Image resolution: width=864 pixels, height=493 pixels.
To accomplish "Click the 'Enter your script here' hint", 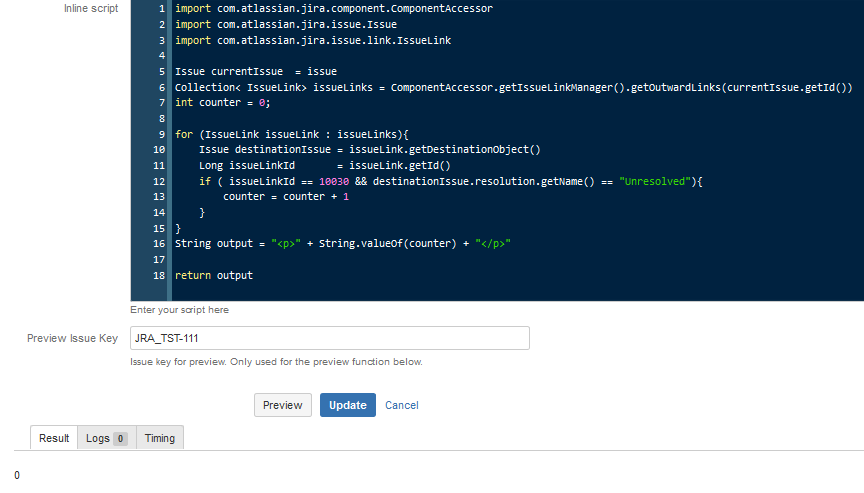I will [x=179, y=310].
